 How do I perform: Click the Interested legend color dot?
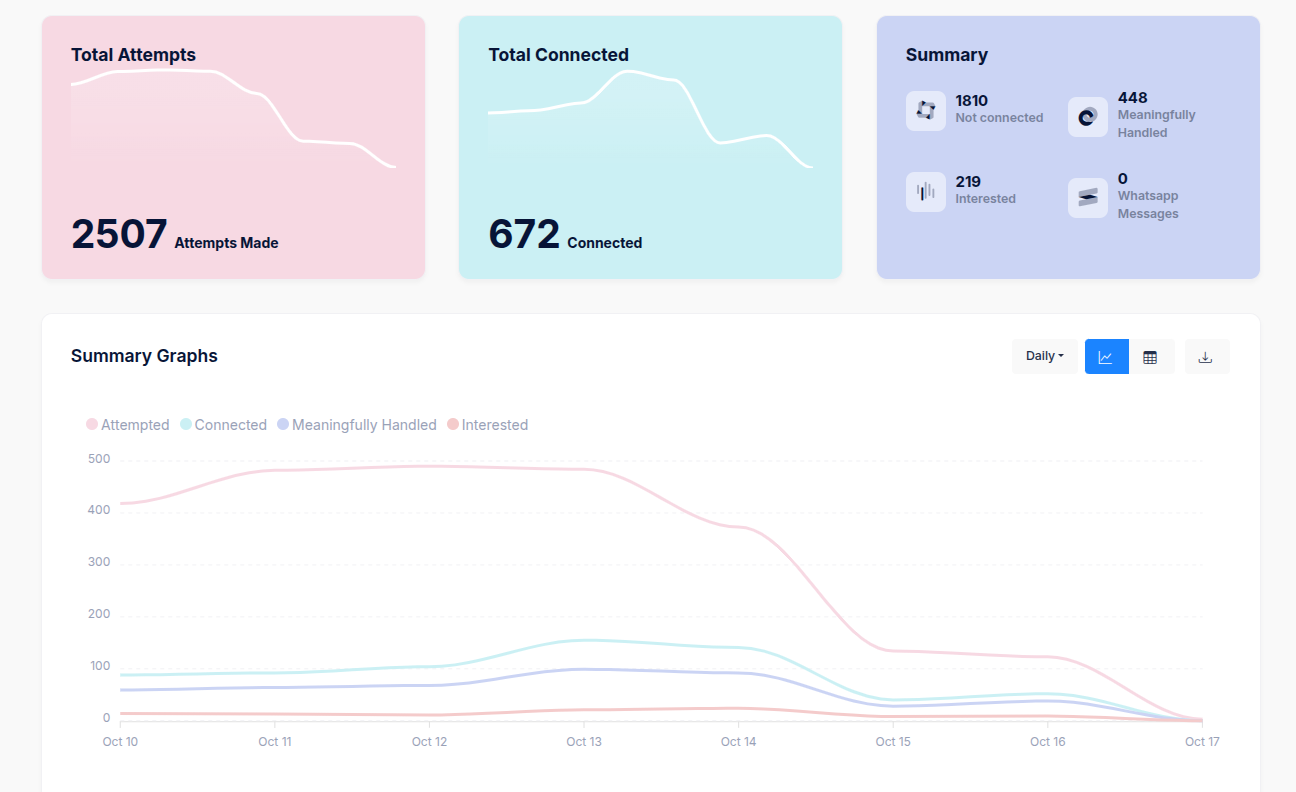coord(453,425)
